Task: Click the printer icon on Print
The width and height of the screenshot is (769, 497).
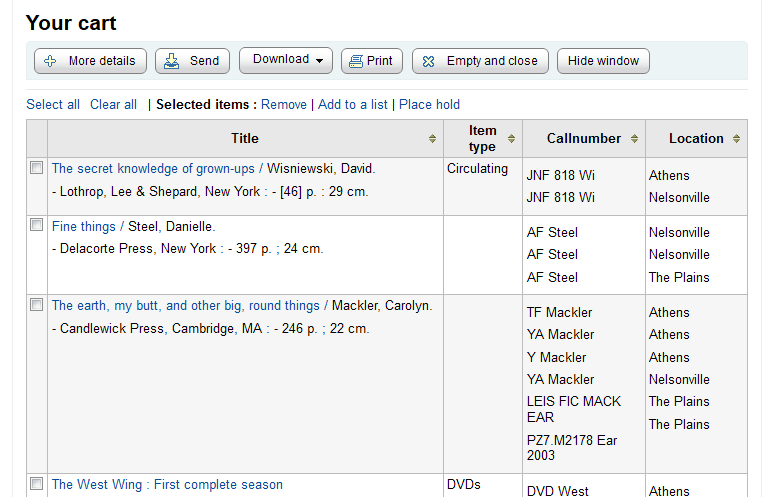Action: 355,61
